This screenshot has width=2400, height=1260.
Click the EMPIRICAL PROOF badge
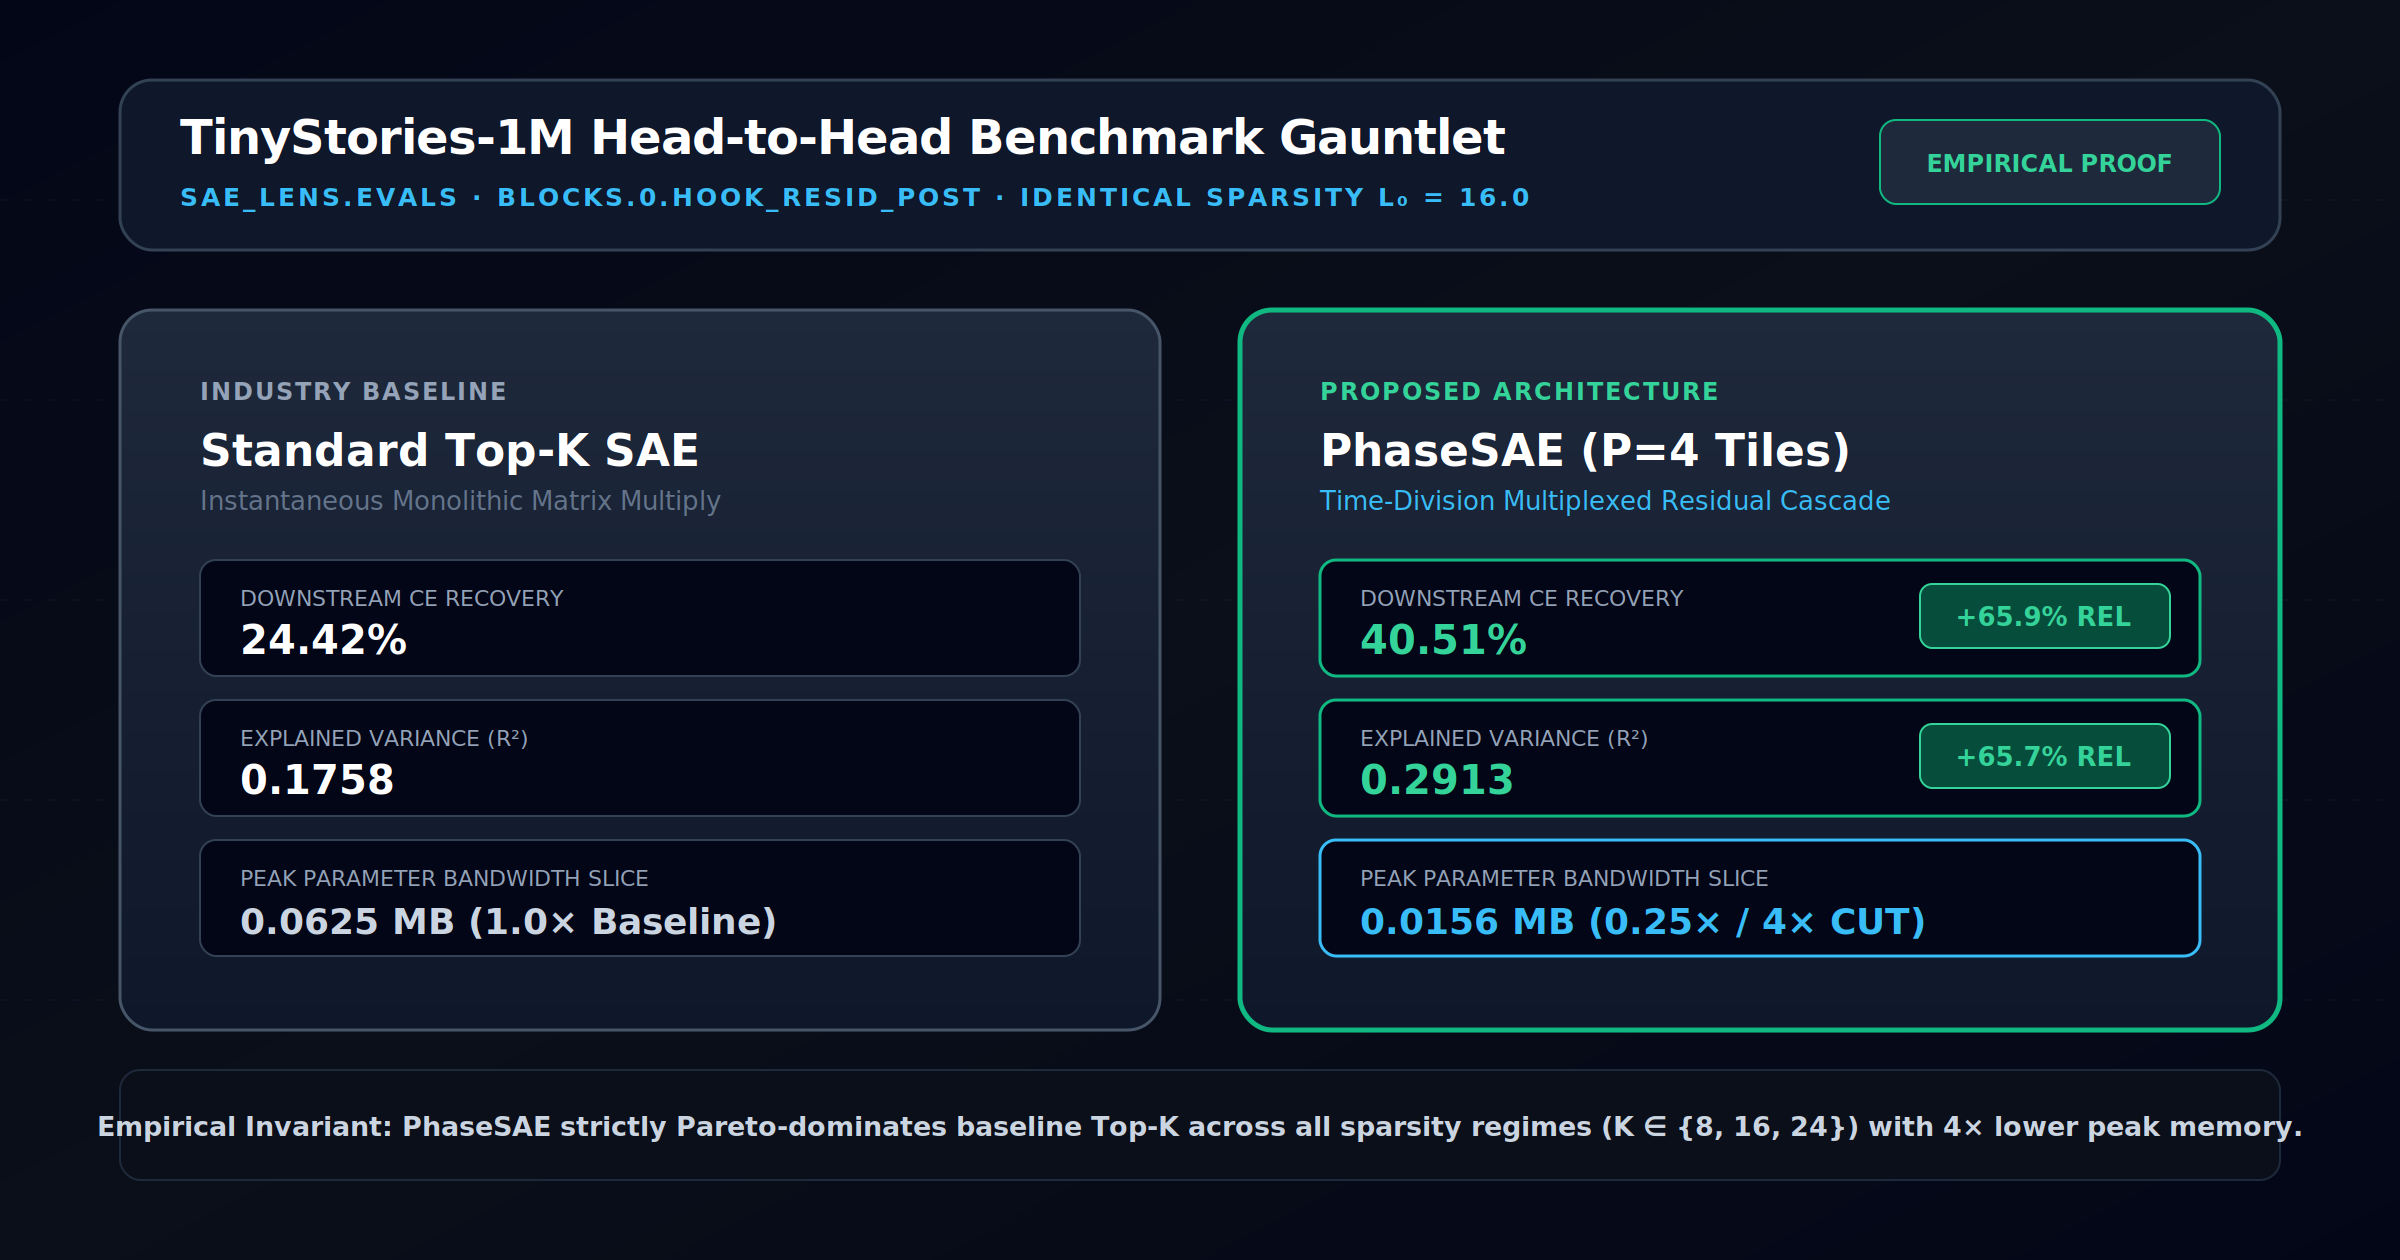[2049, 162]
